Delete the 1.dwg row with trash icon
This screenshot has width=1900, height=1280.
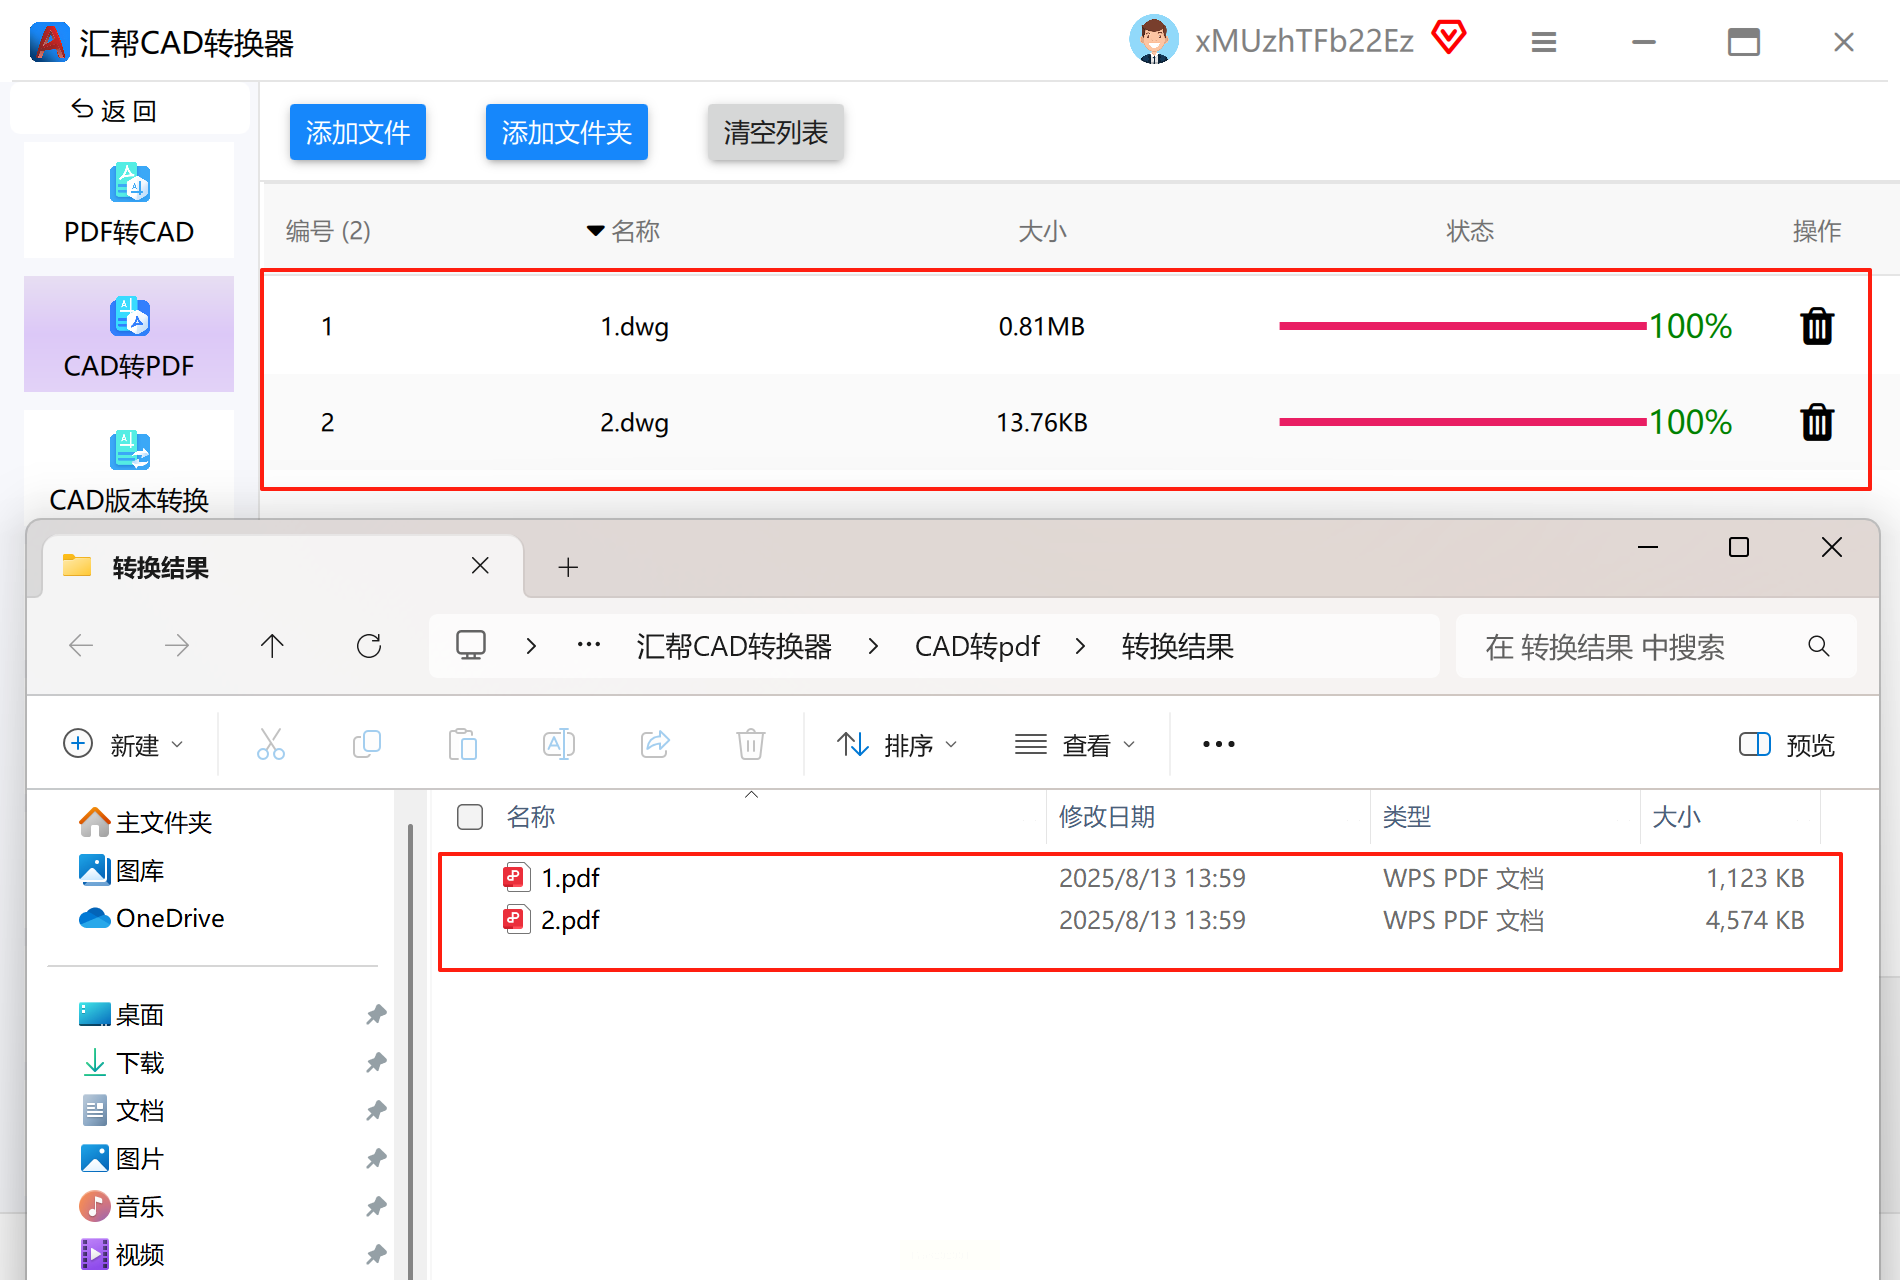(x=1816, y=326)
